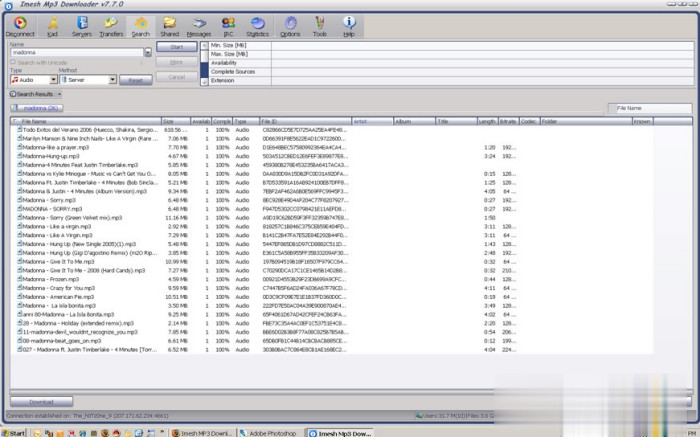Click the filter list scroll-down arrow
This screenshot has height=437, width=700.
[x=204, y=82]
